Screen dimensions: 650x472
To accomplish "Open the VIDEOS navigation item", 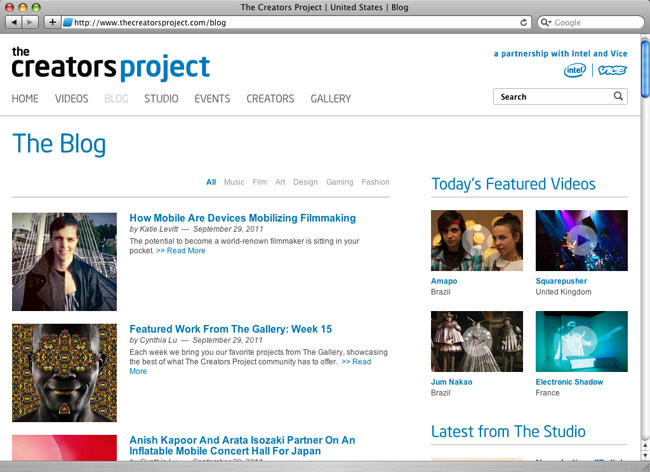I will [x=72, y=99].
